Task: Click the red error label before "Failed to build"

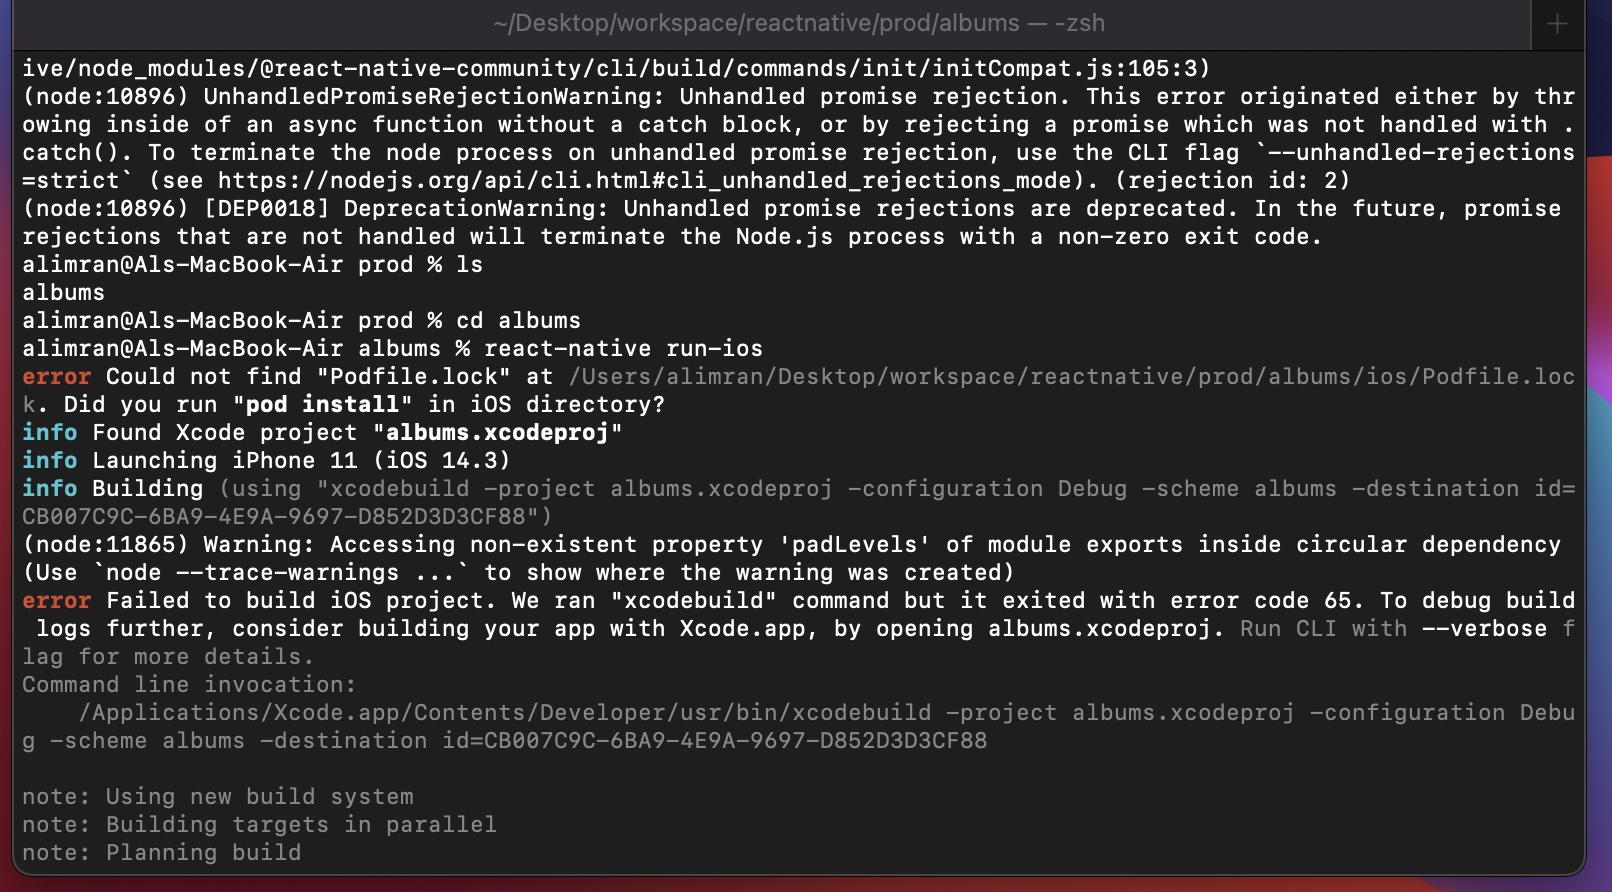Action: coord(56,601)
